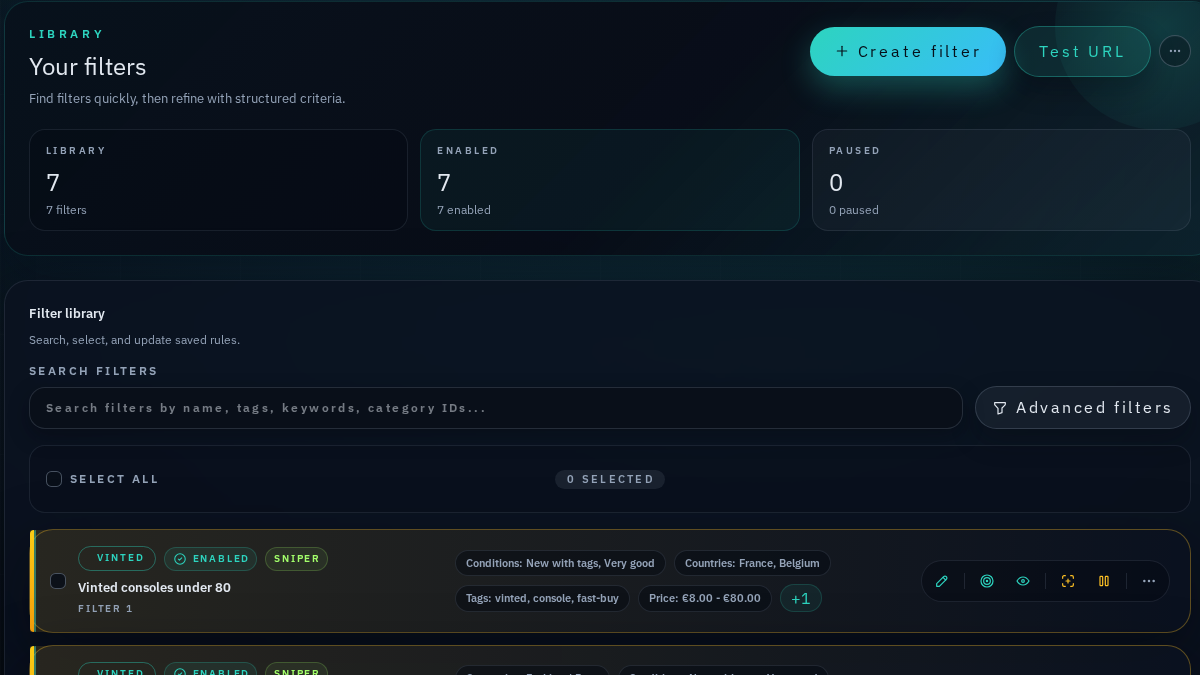1200x675 pixels.
Task: Click the Filter library heading
Action: [67, 313]
